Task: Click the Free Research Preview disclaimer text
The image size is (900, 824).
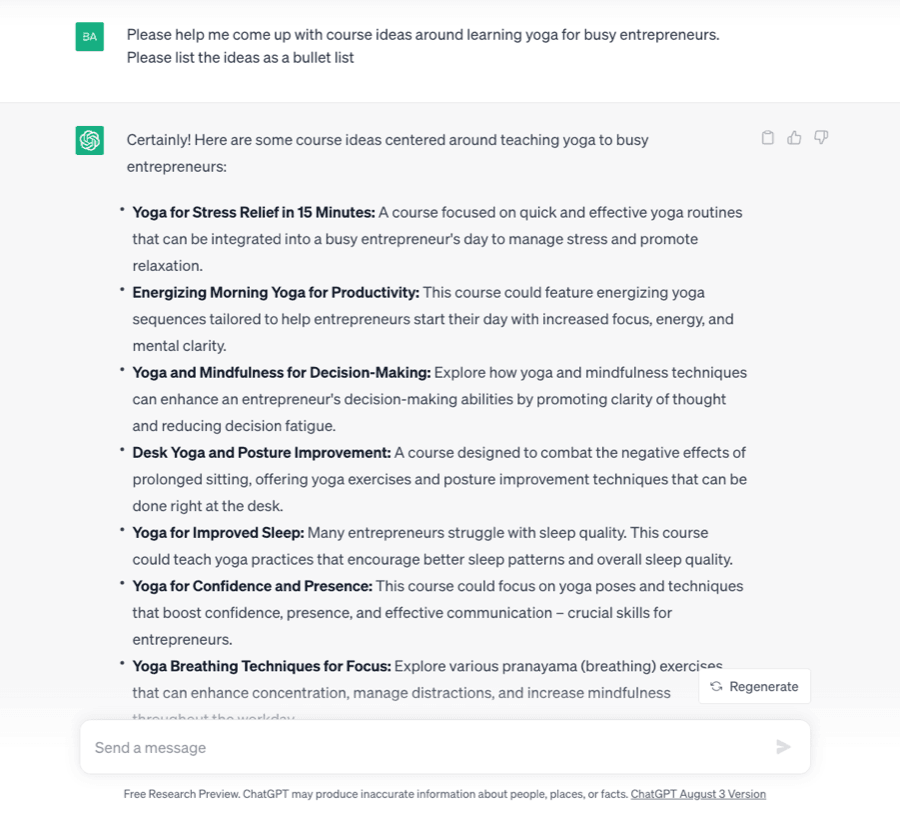Action: [376, 794]
